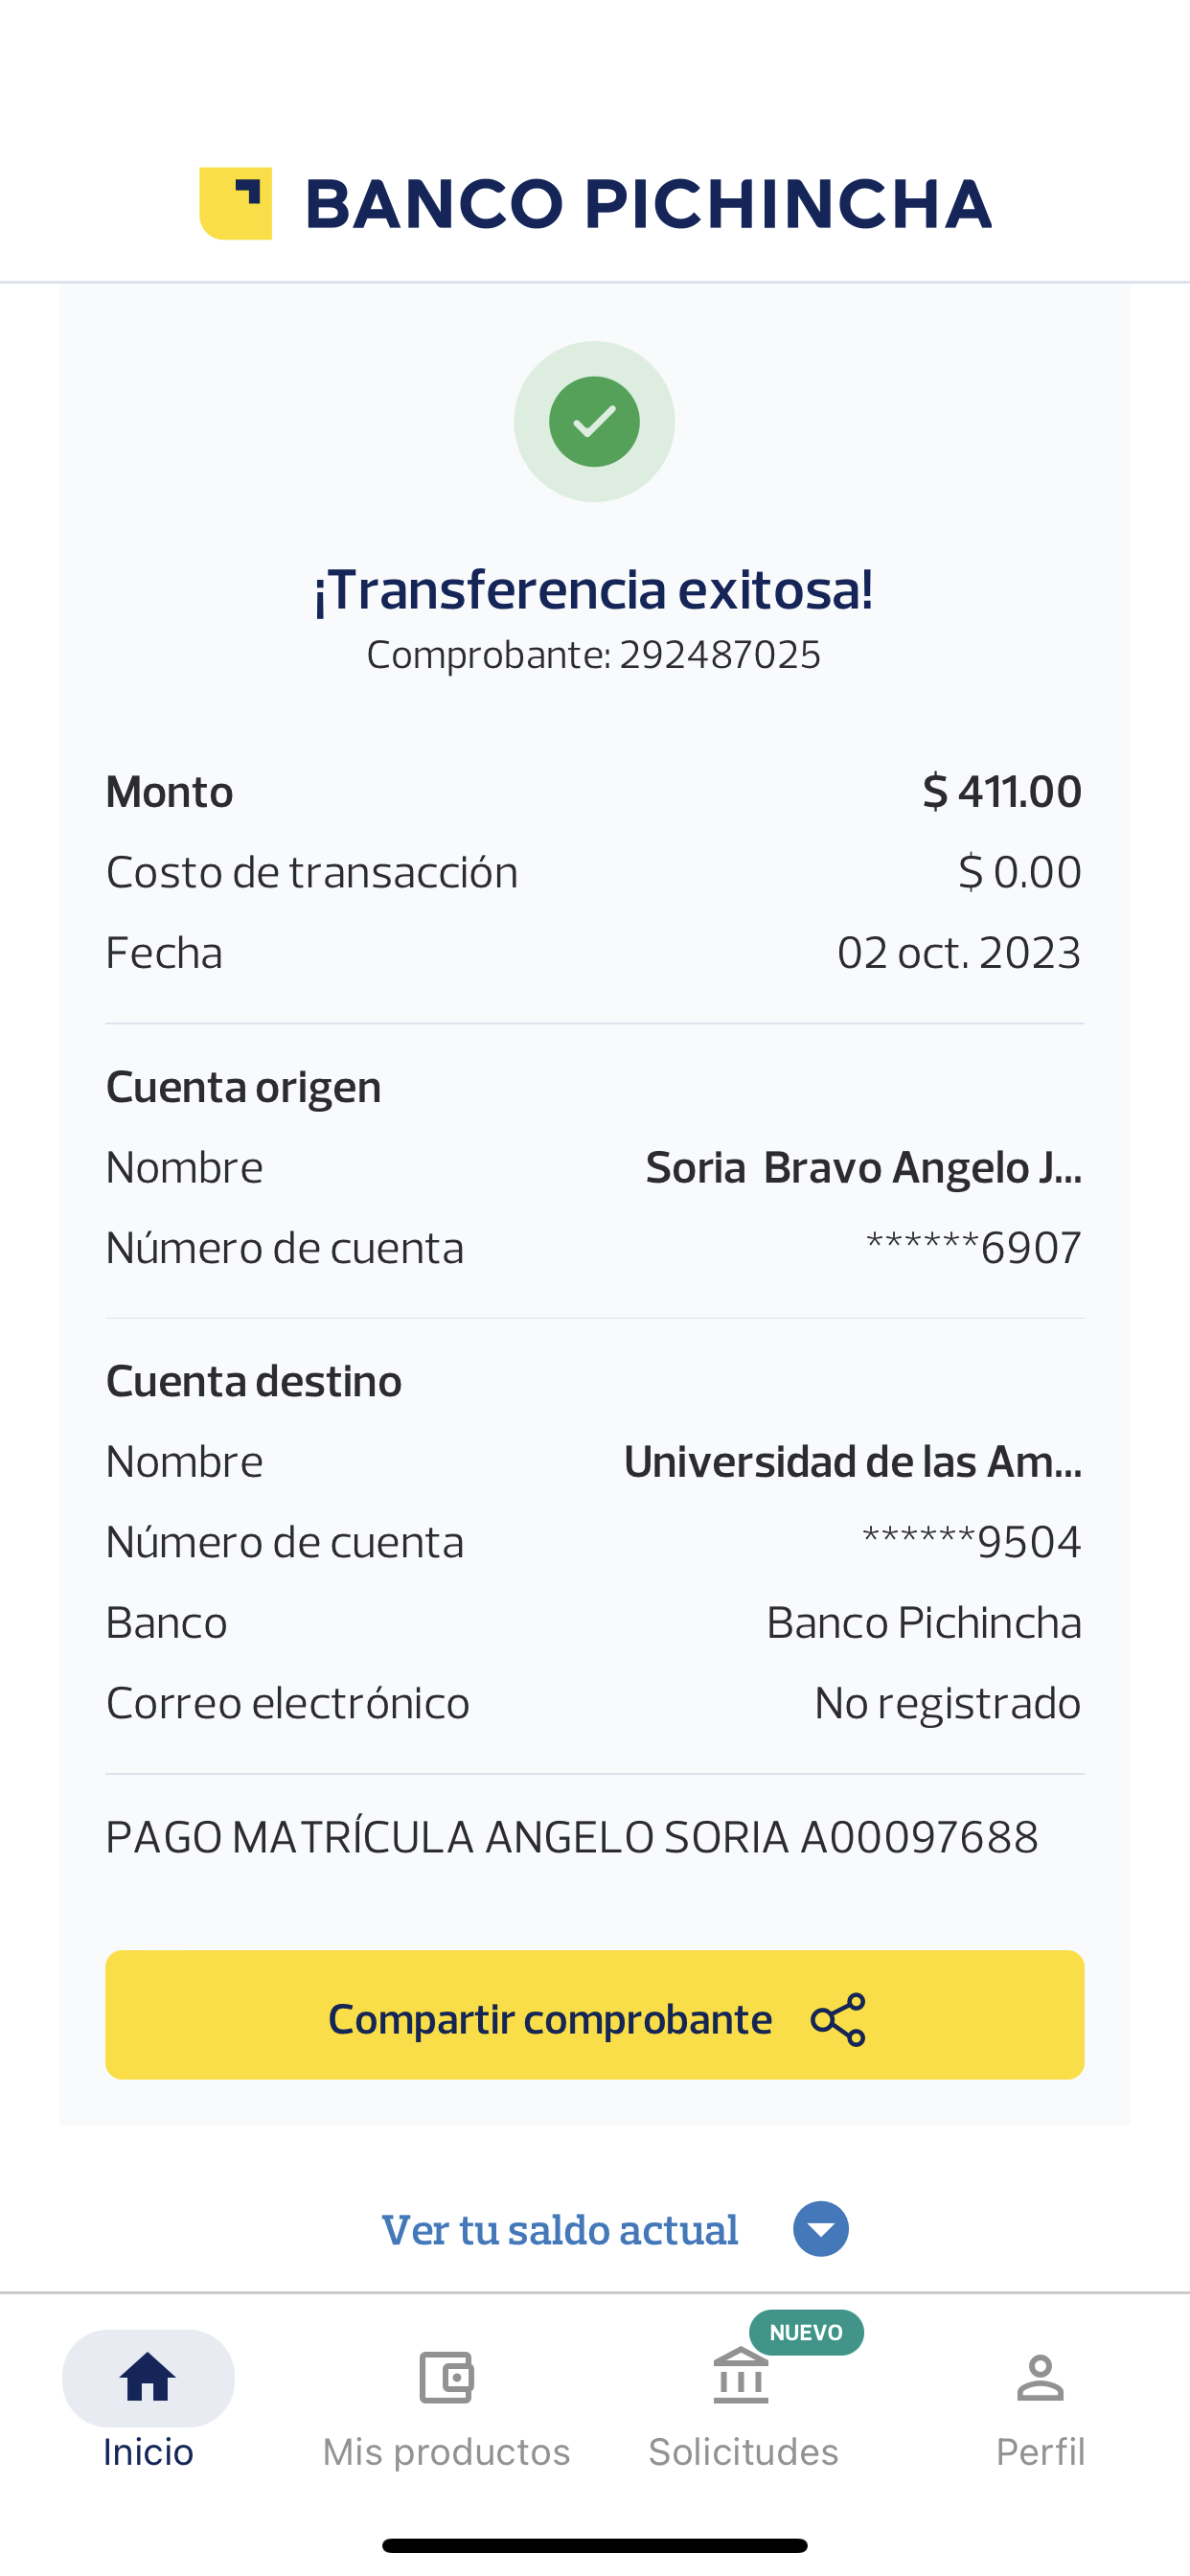Tap the Inicio home icon

[148, 2377]
